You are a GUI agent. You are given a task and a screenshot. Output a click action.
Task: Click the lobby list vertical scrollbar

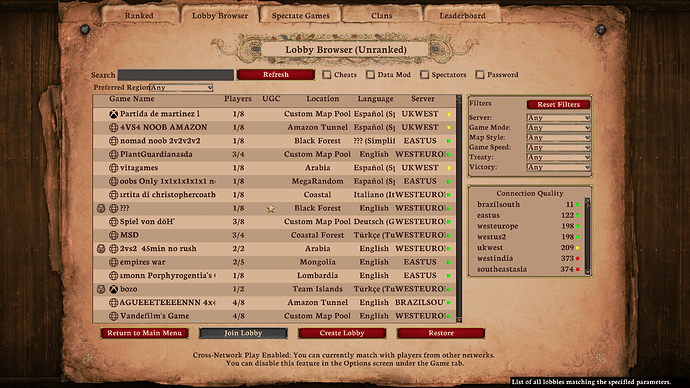pyautogui.click(x=459, y=209)
